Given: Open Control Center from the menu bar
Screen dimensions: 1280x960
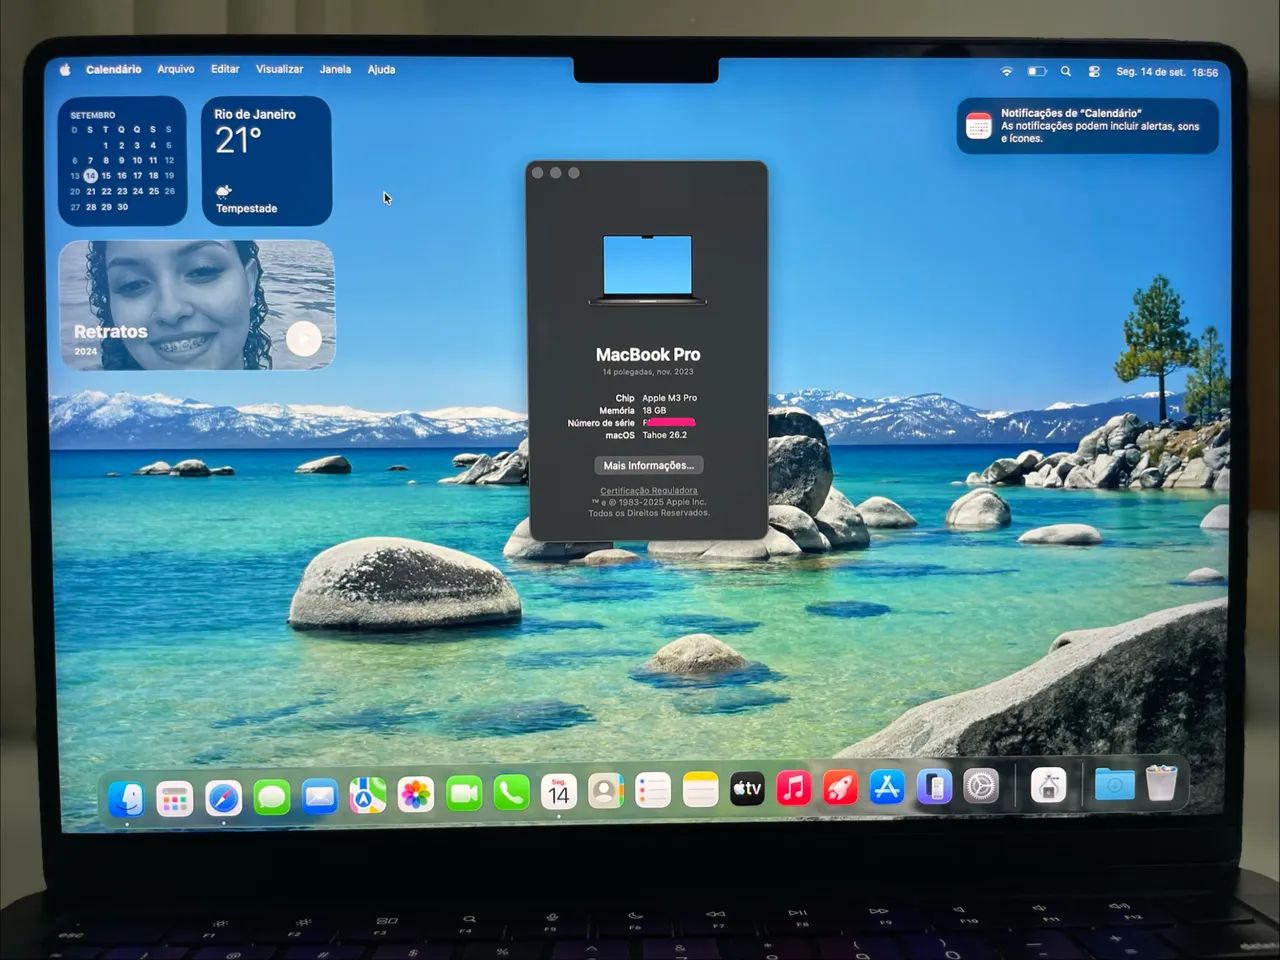Looking at the screenshot, I should pos(1094,72).
